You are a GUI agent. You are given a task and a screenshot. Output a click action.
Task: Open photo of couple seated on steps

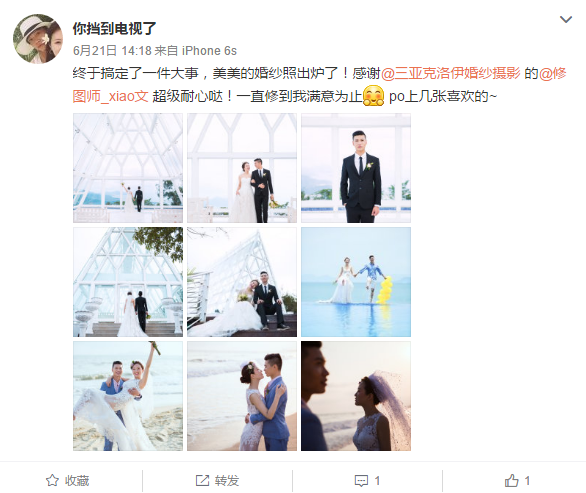[x=242, y=282]
